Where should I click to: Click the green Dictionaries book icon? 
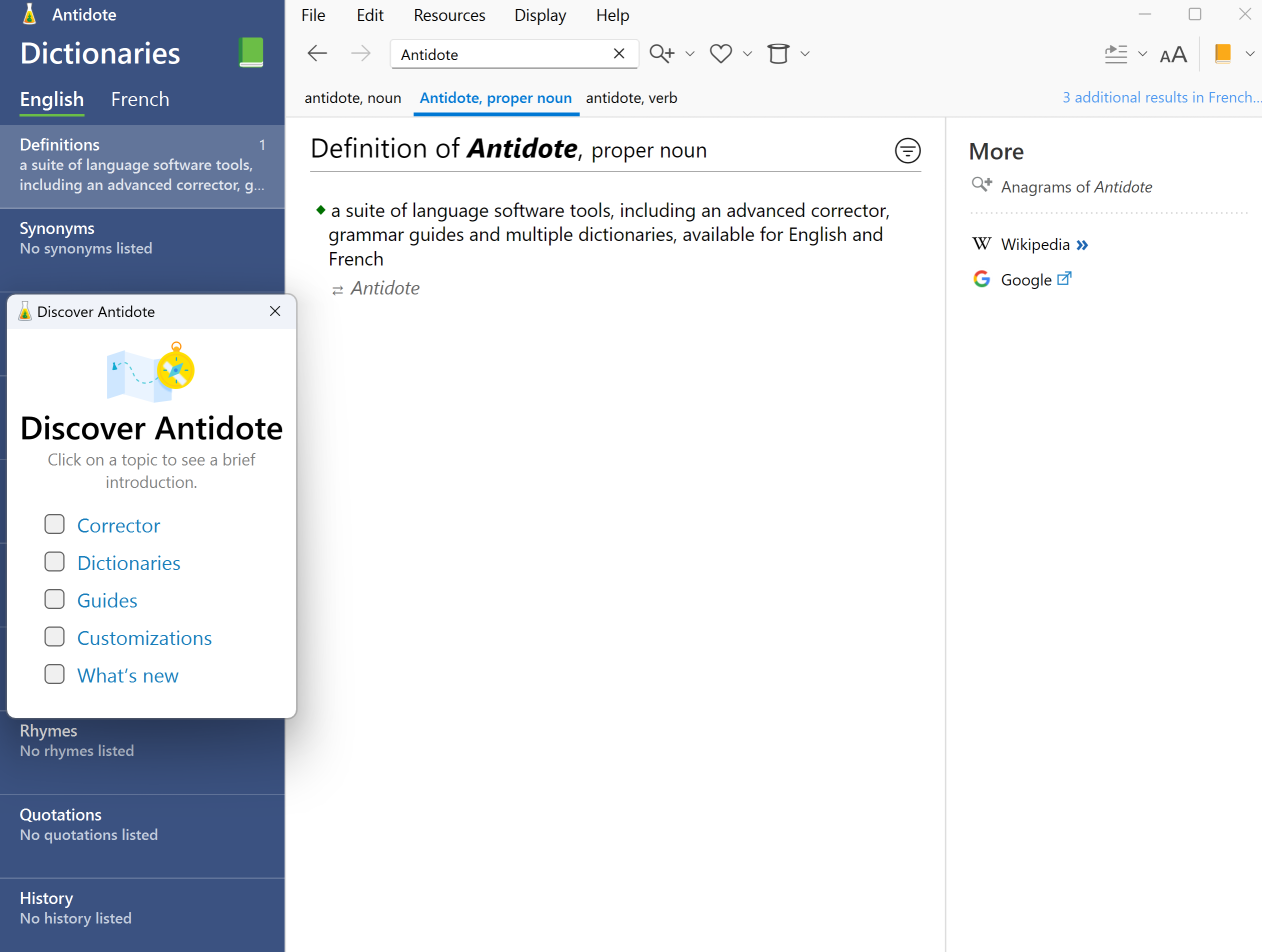251,53
